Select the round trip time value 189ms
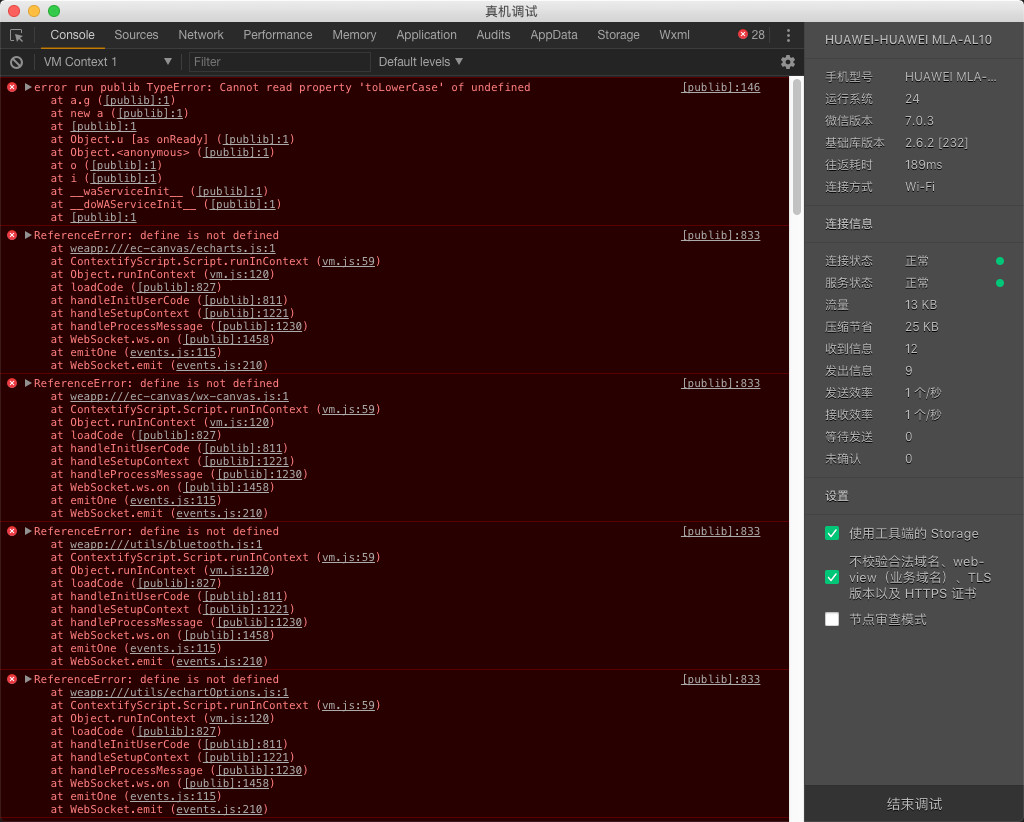The height and width of the screenshot is (822, 1024). (923, 165)
